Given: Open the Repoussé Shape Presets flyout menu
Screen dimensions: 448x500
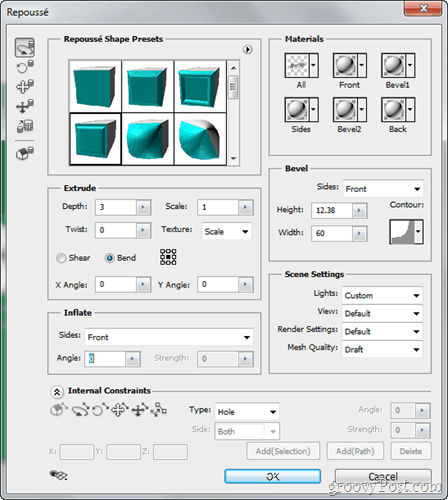Looking at the screenshot, I should tap(247, 50).
